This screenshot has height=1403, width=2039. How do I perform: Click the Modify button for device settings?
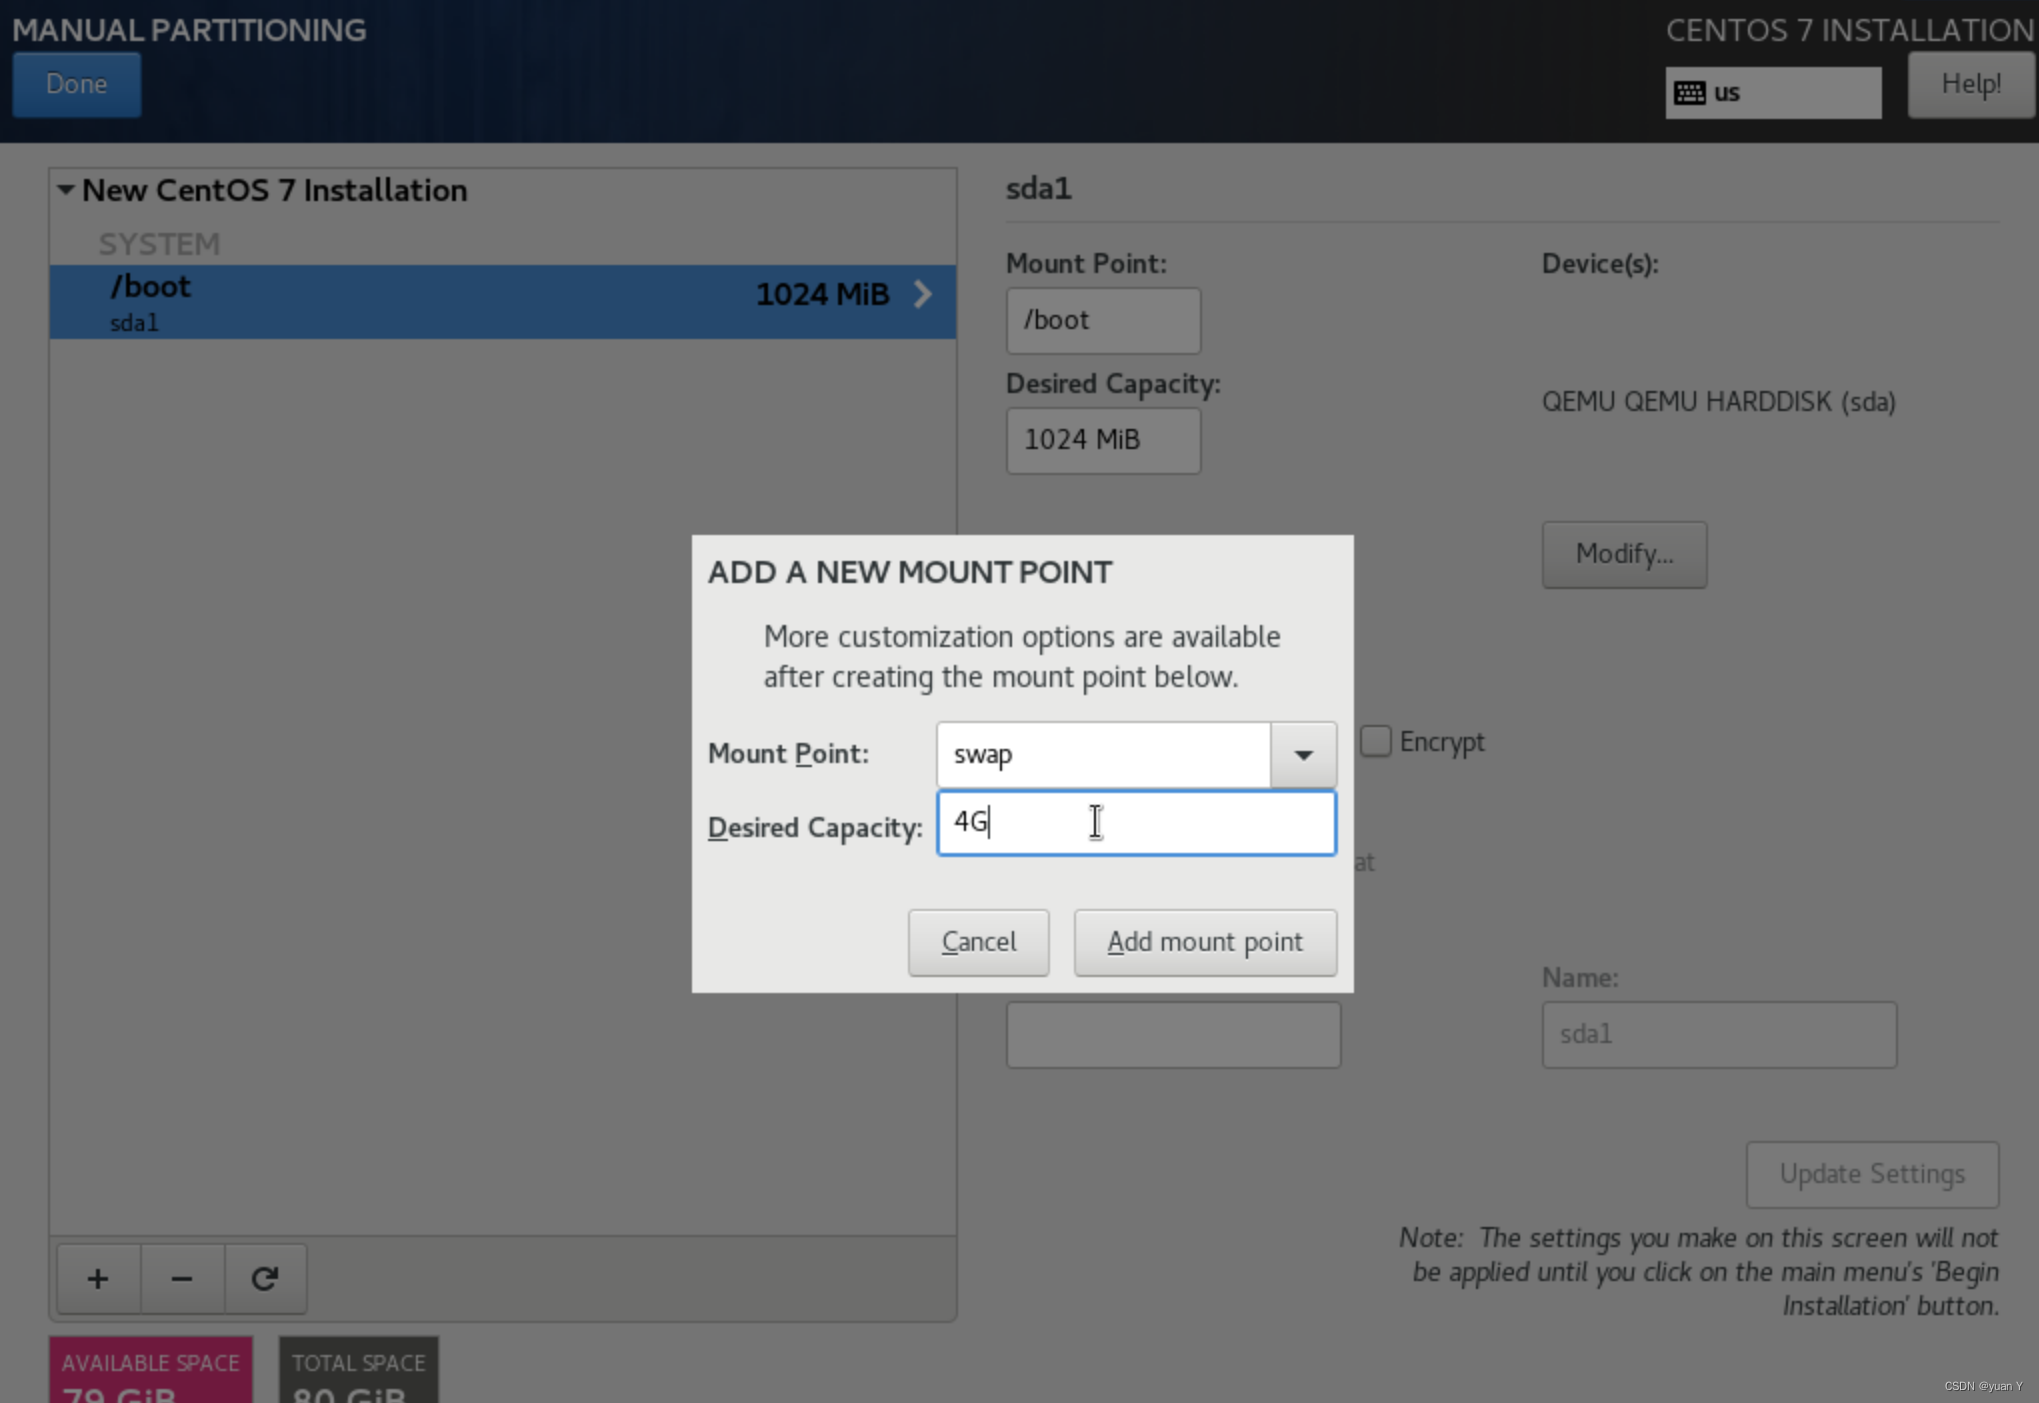pos(1624,553)
